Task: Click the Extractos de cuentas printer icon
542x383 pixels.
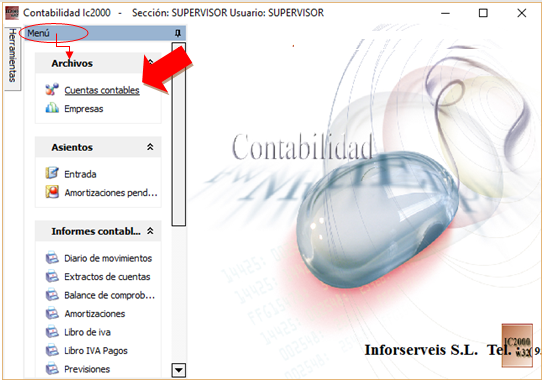Action: (x=52, y=276)
